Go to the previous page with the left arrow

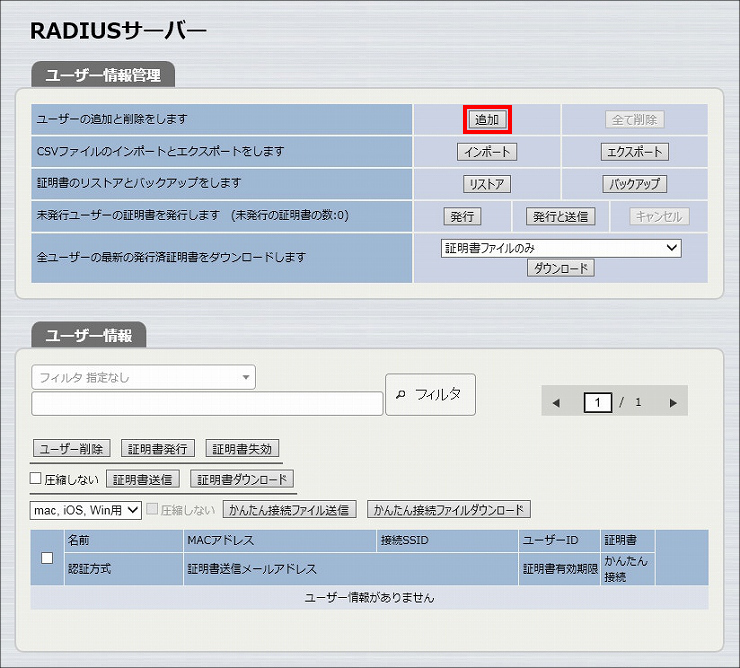click(x=556, y=403)
